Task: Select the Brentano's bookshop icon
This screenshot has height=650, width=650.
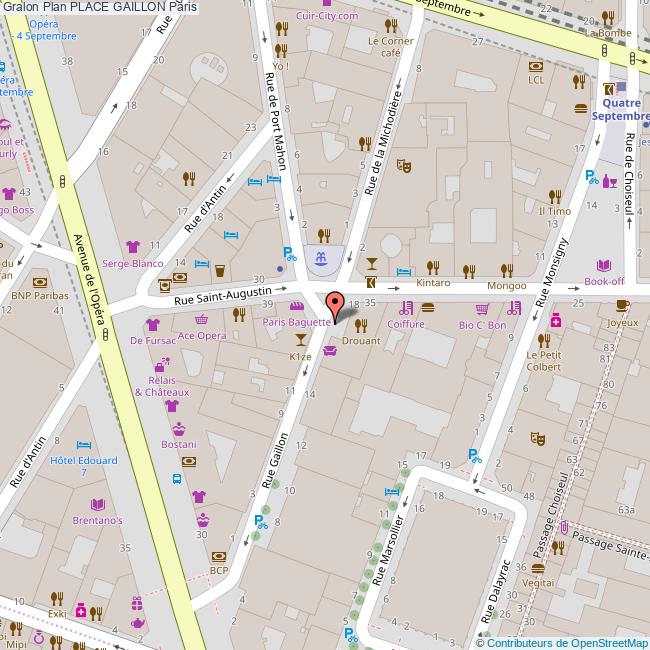Action: (x=97, y=504)
